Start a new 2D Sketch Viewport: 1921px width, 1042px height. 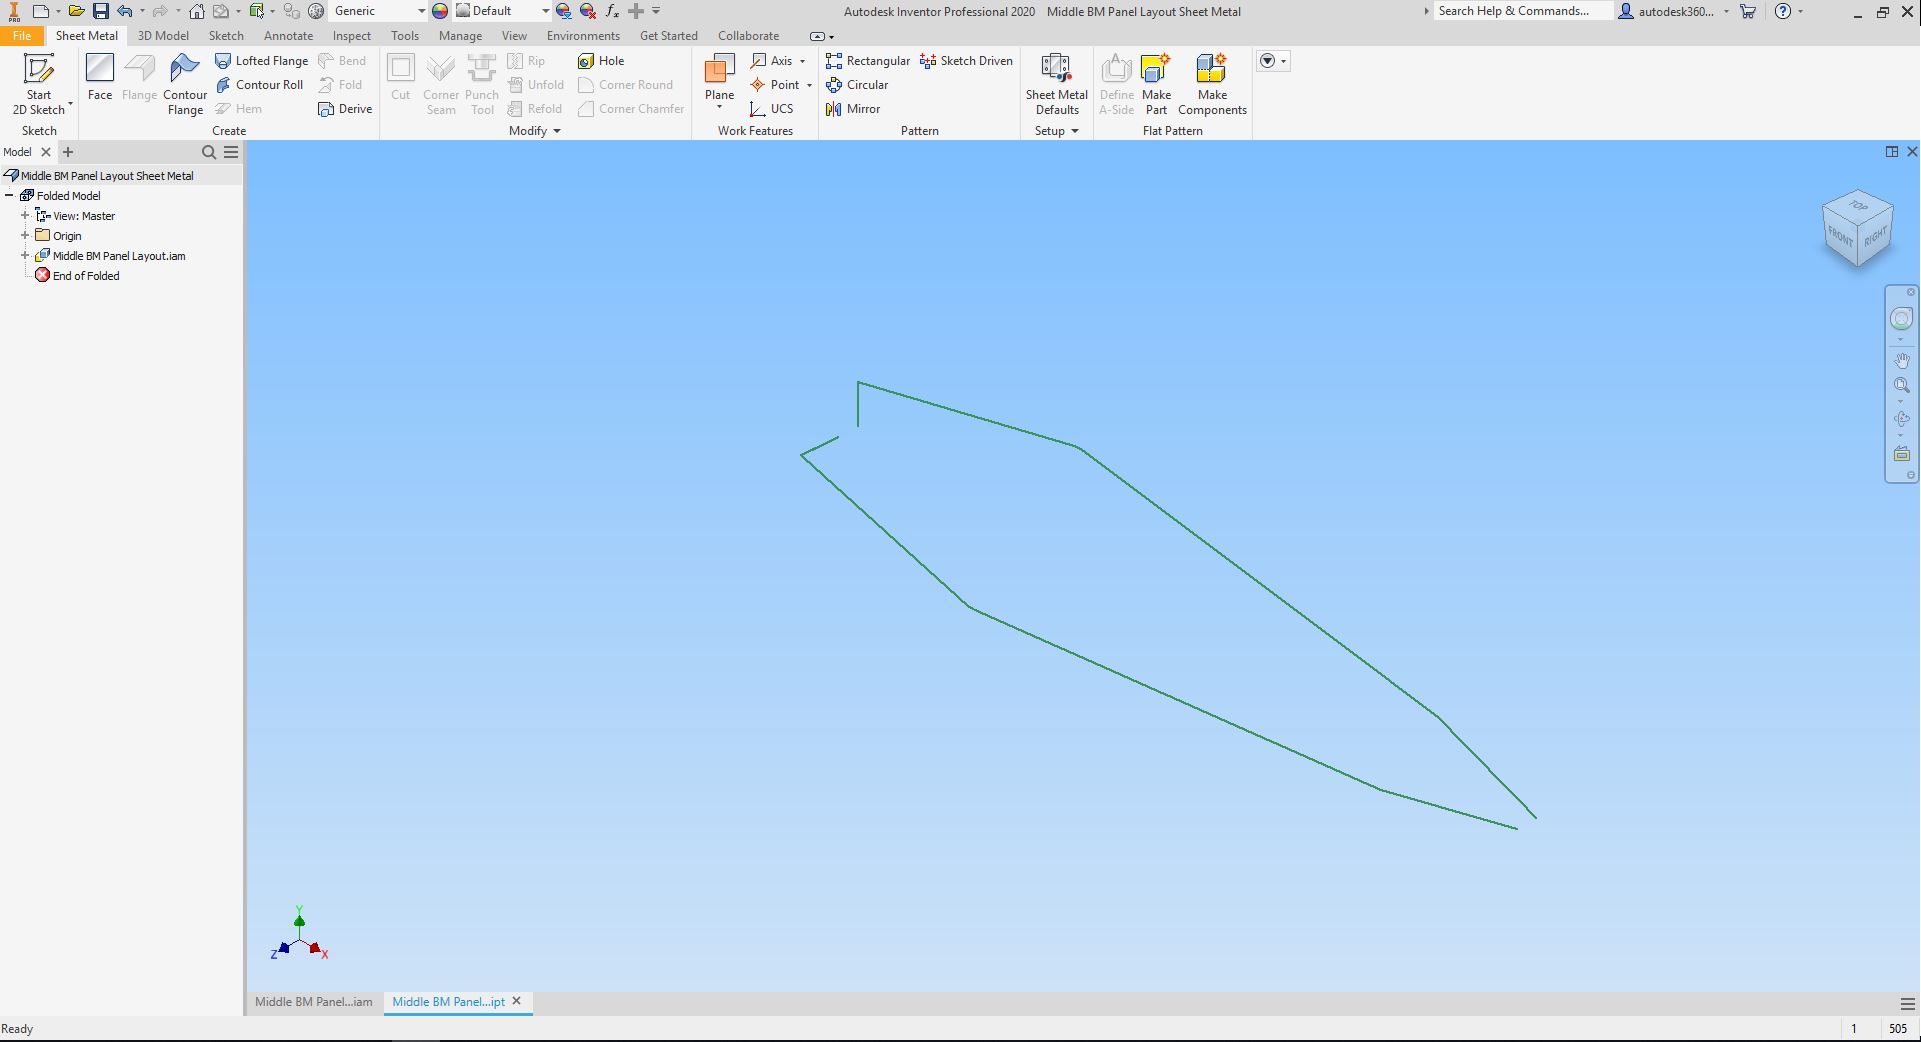[x=39, y=84]
